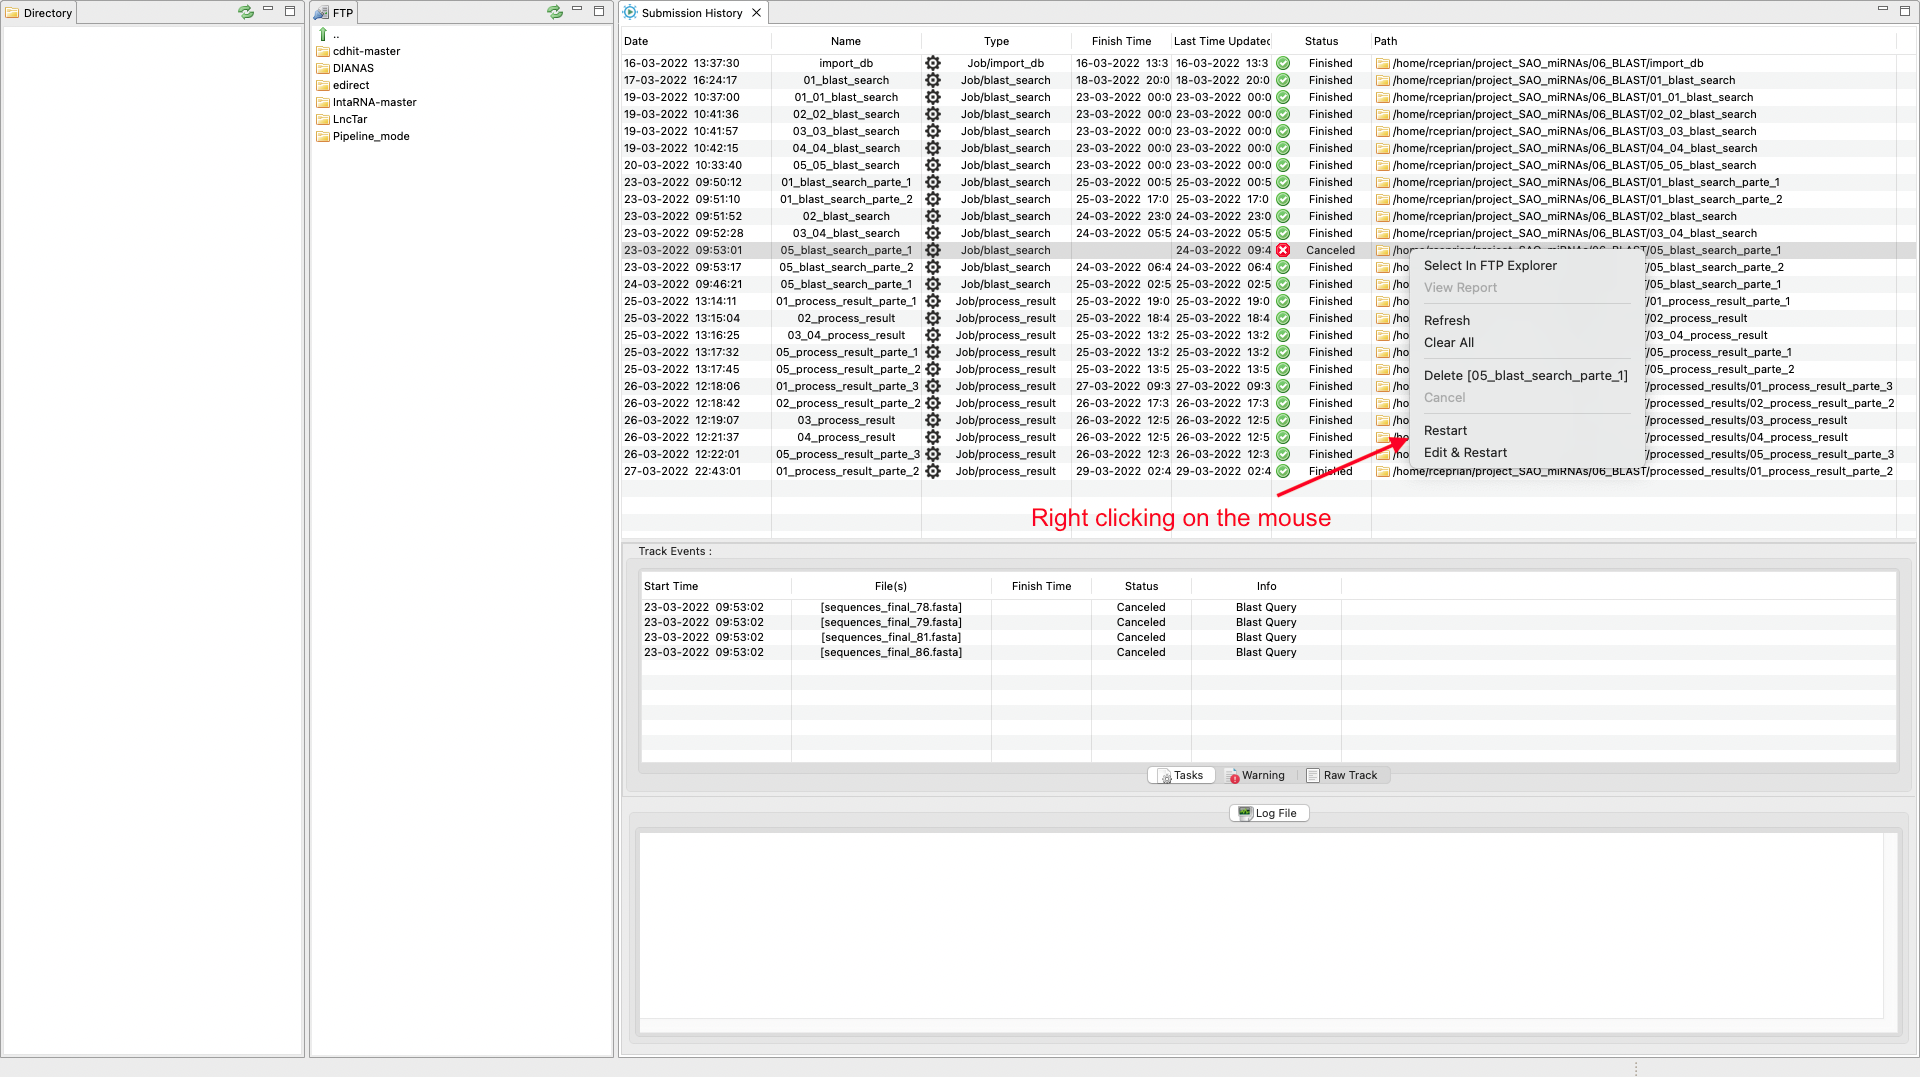Click green finished icon on import_db row
The height and width of the screenshot is (1077, 1920).
(1283, 63)
